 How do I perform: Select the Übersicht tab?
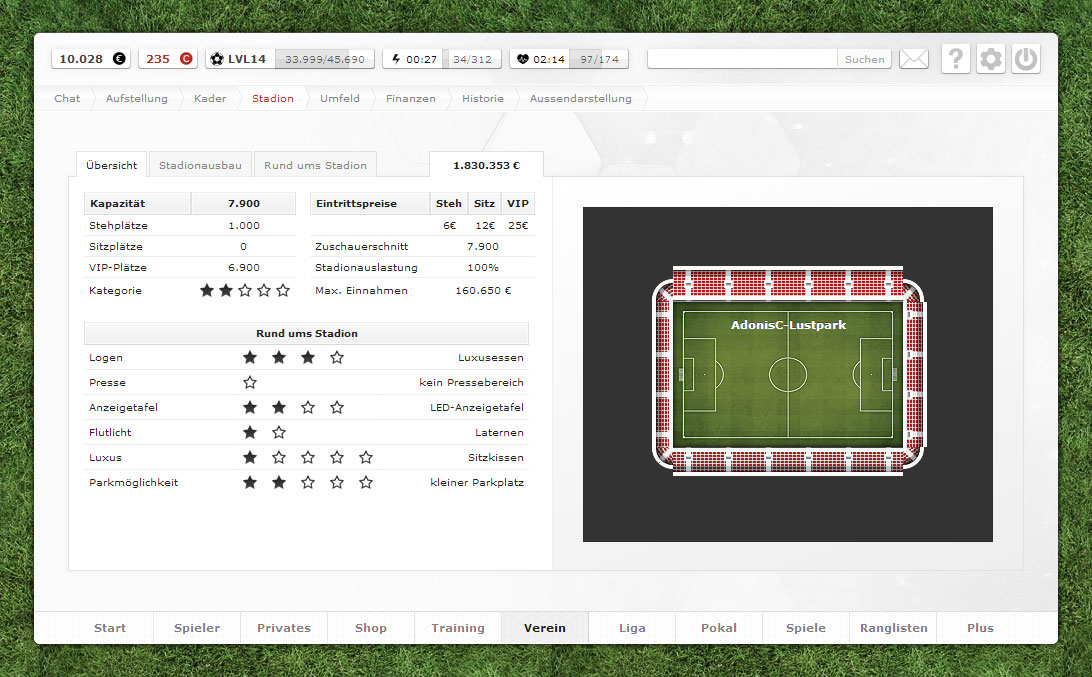coord(111,165)
